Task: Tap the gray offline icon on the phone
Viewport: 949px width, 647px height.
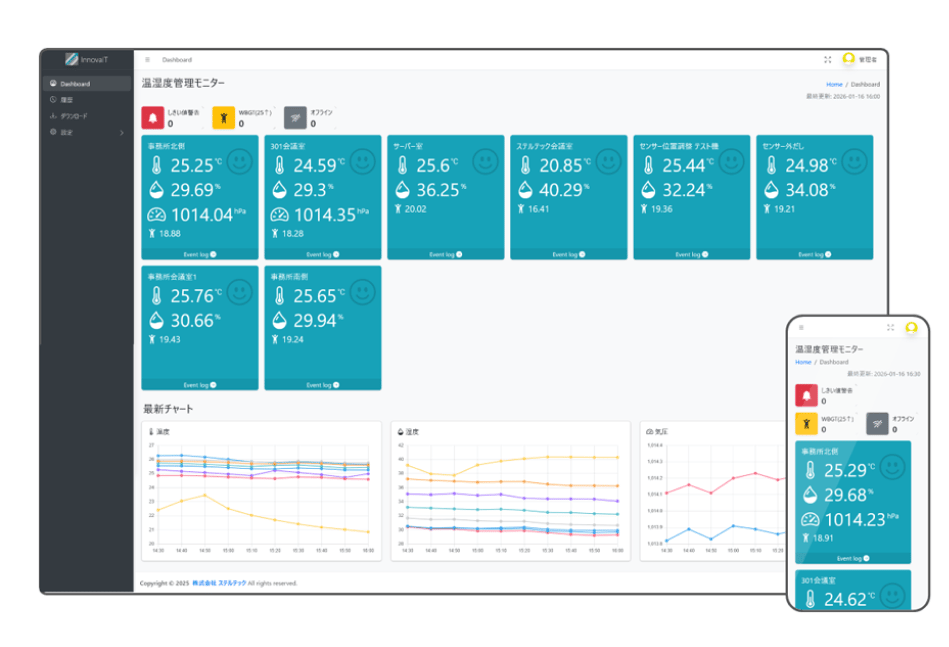Action: point(877,424)
